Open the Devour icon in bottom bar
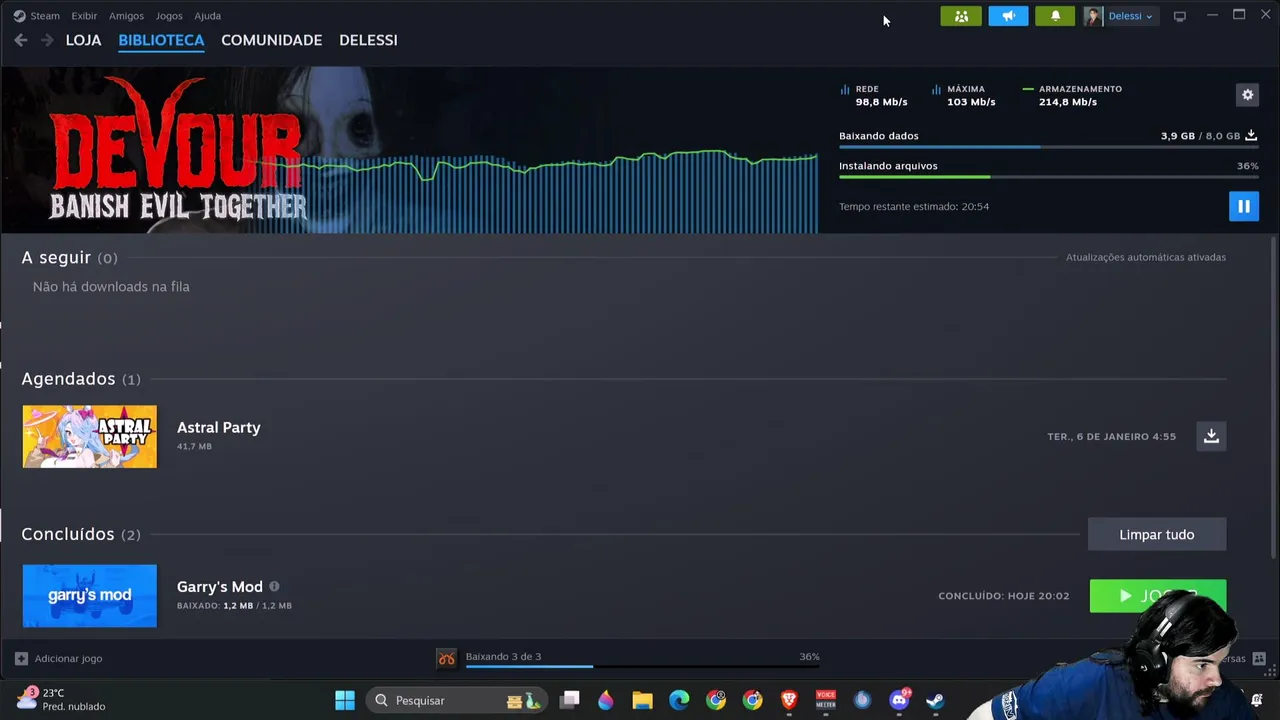This screenshot has width=1280, height=720. coord(446,658)
